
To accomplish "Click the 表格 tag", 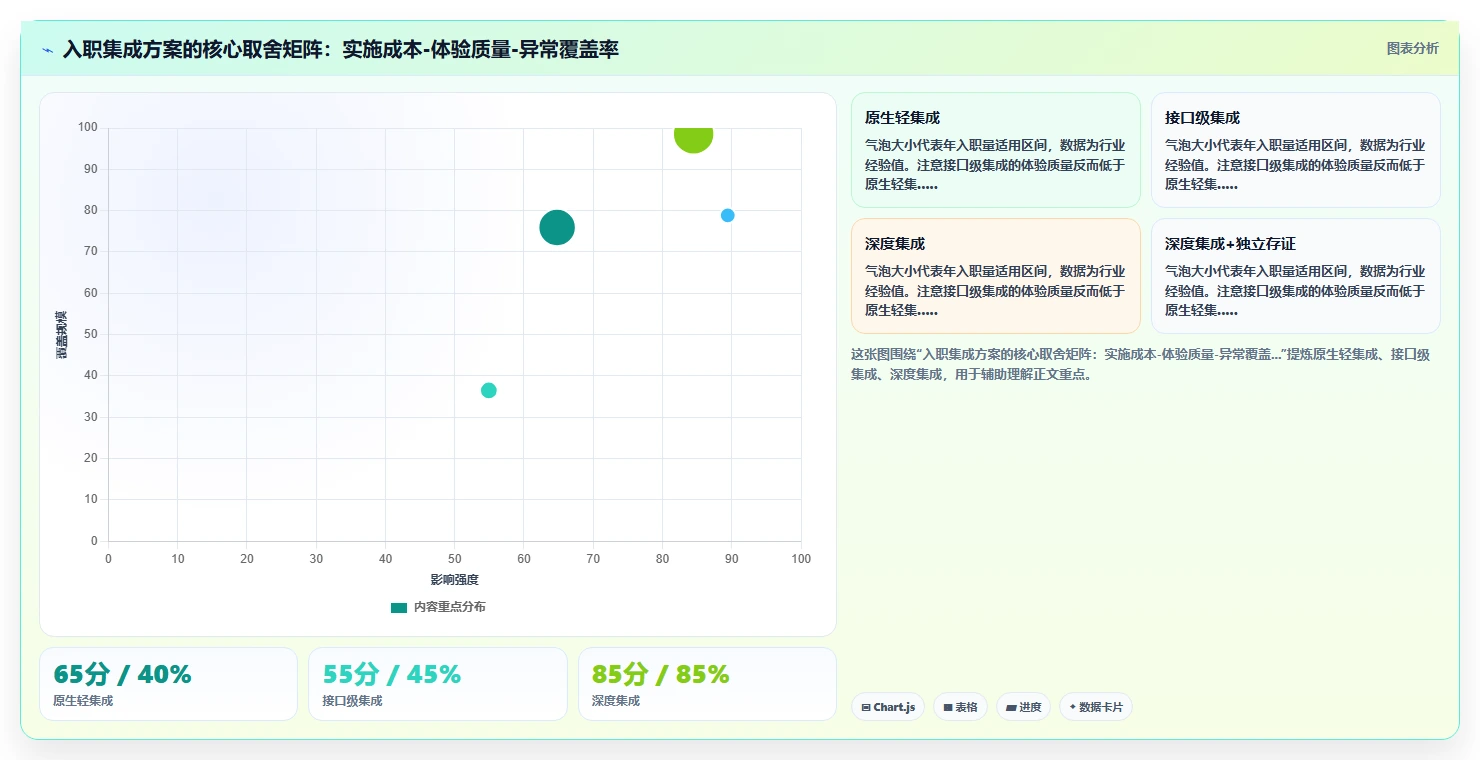I will (x=960, y=707).
